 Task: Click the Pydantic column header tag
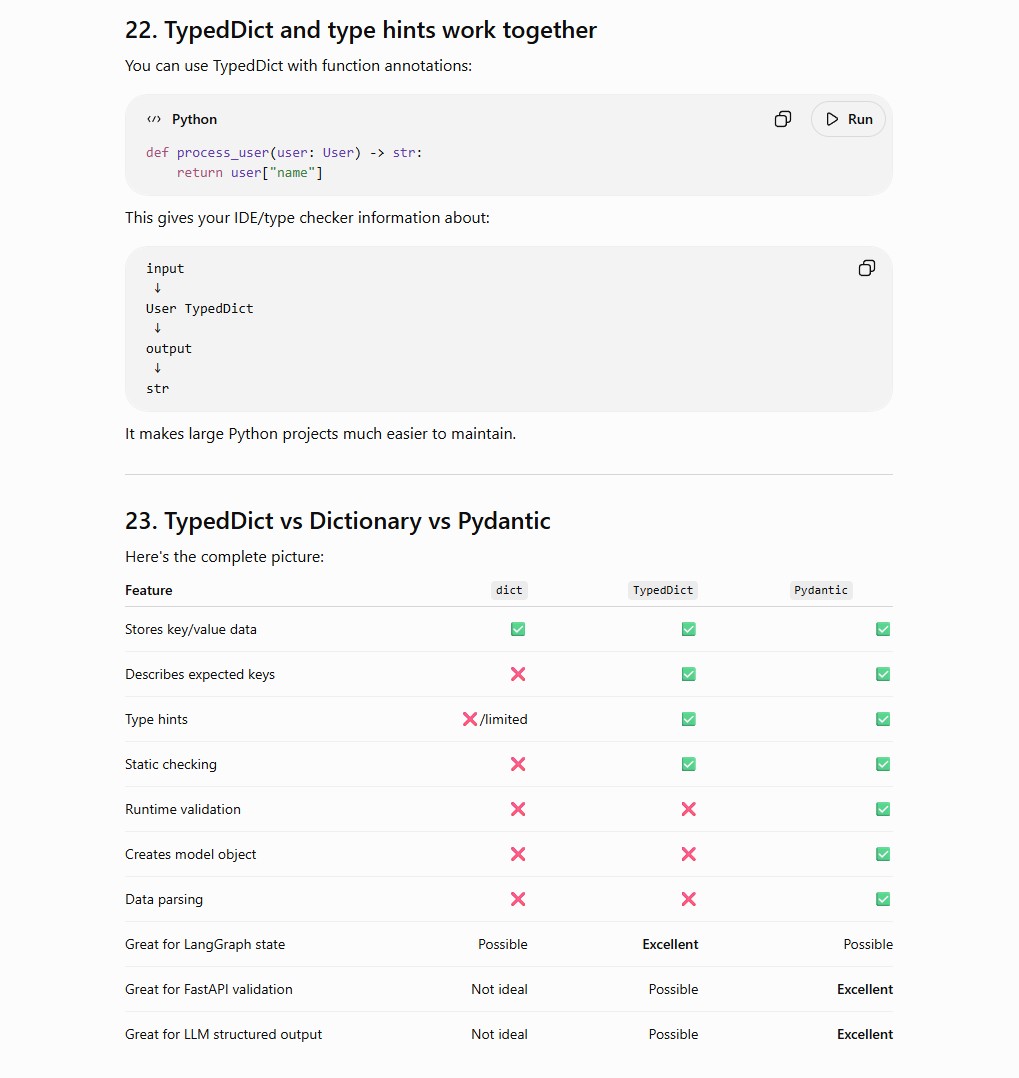click(x=820, y=590)
